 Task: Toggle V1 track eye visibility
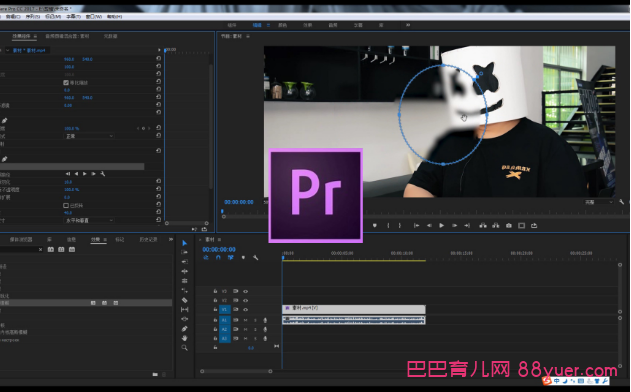245,309
